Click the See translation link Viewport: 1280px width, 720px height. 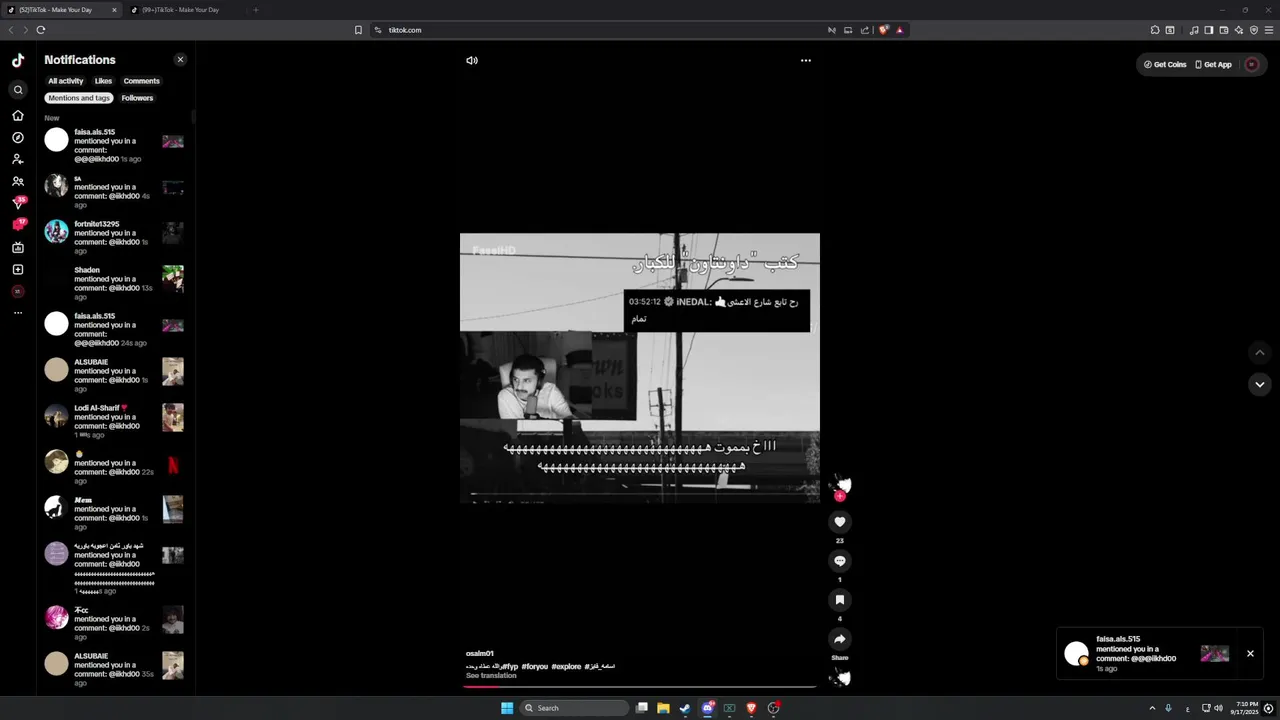pos(491,676)
